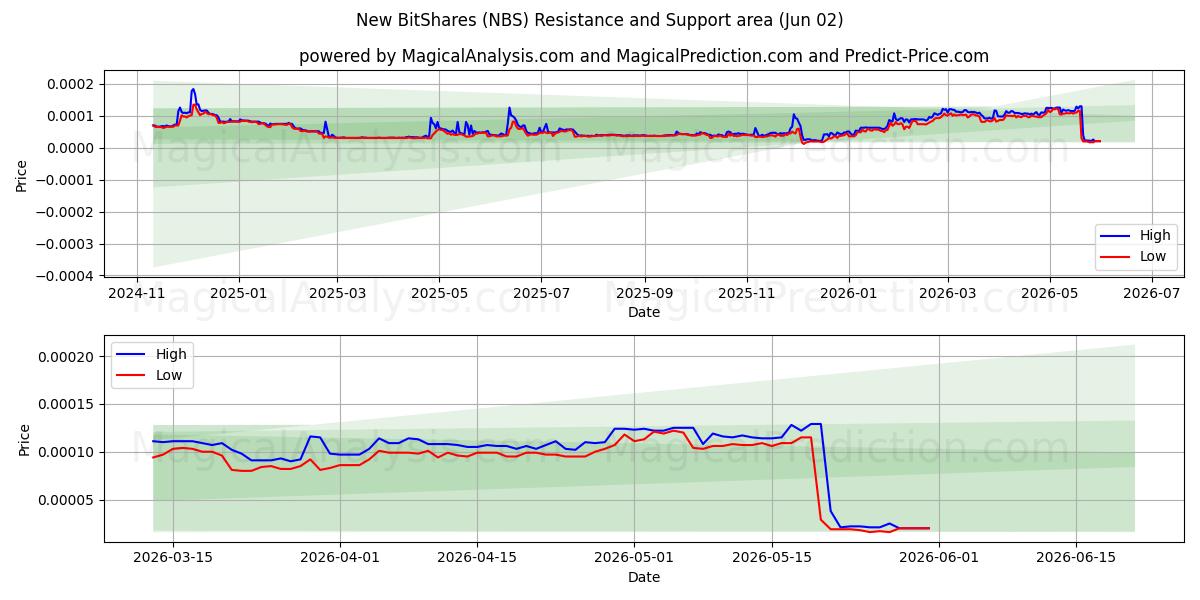Click the '2025-03' x-axis label
The width and height of the screenshot is (1200, 600).
[337, 294]
